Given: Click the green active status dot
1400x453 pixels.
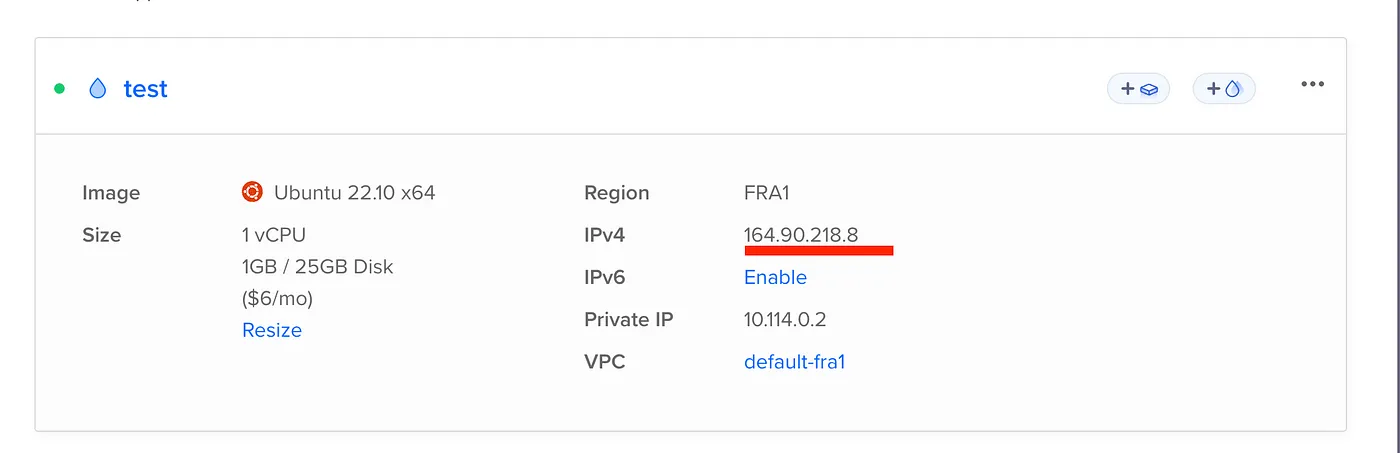Looking at the screenshot, I should pos(59,89).
